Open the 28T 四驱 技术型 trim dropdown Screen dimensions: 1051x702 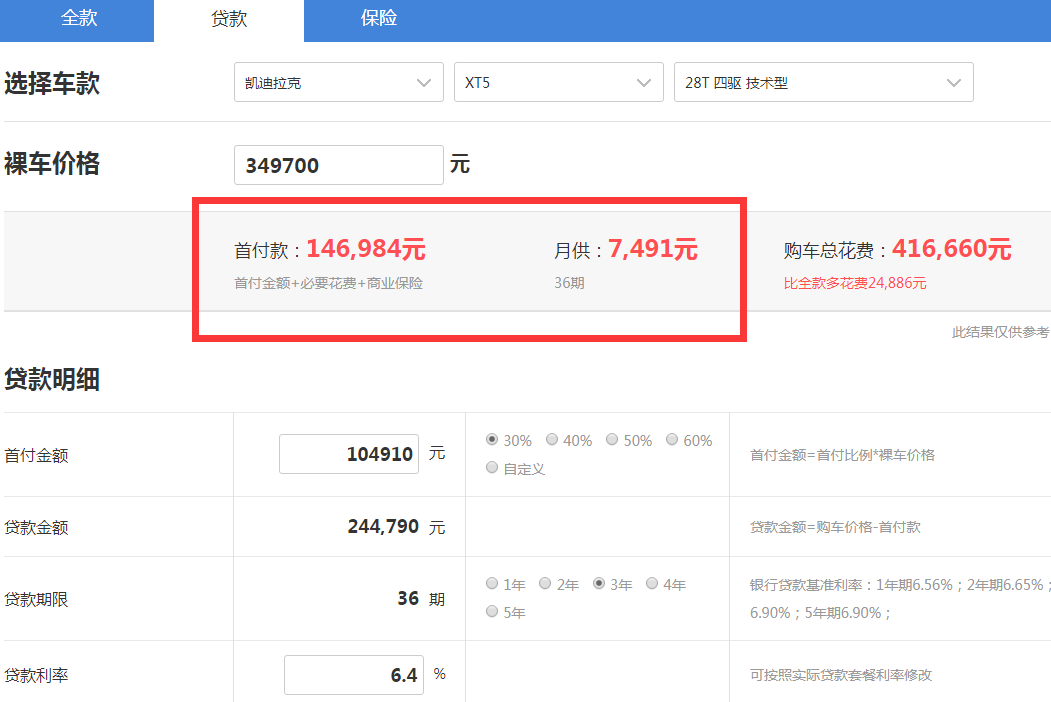[823, 82]
